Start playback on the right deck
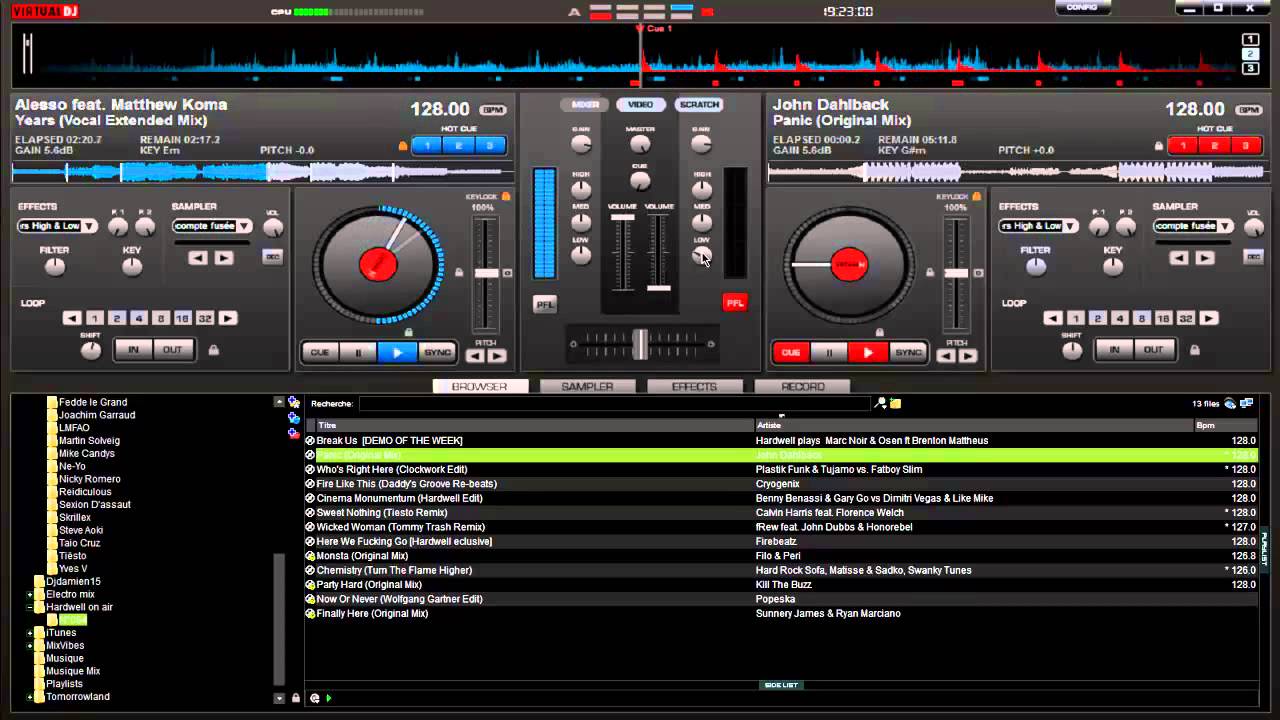 click(867, 352)
